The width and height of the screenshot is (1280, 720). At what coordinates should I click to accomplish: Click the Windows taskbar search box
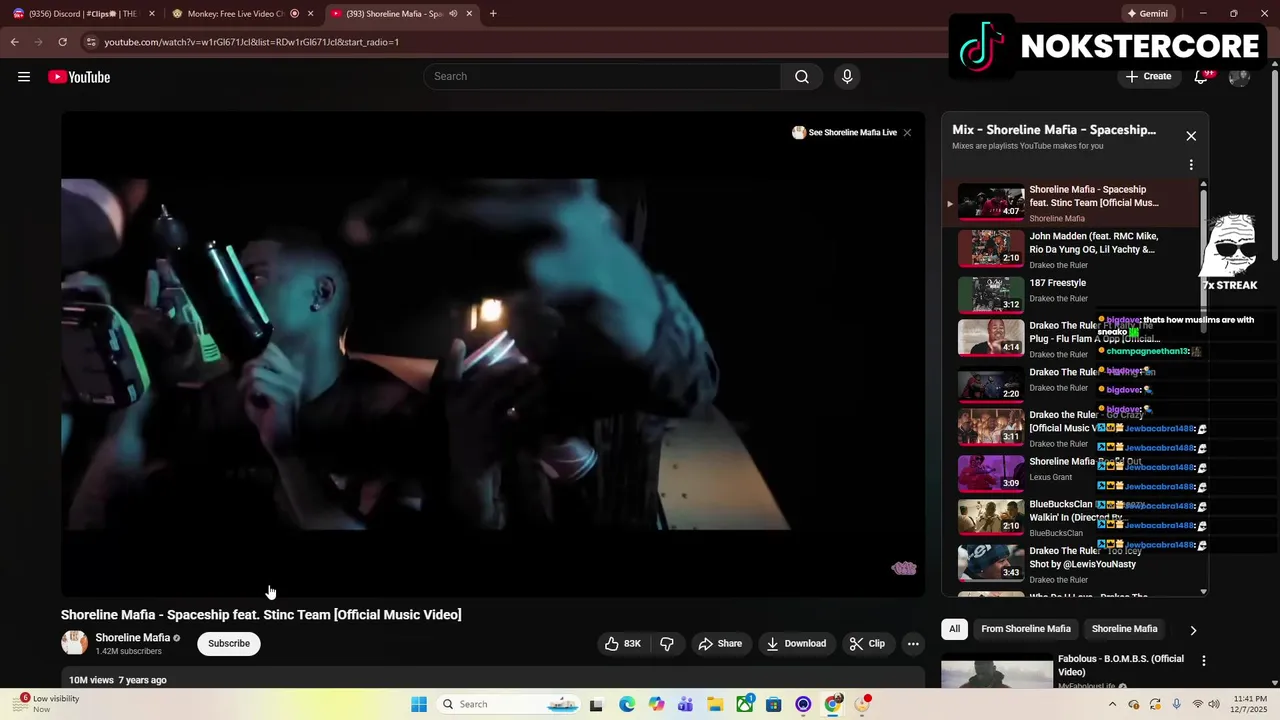click(510, 704)
